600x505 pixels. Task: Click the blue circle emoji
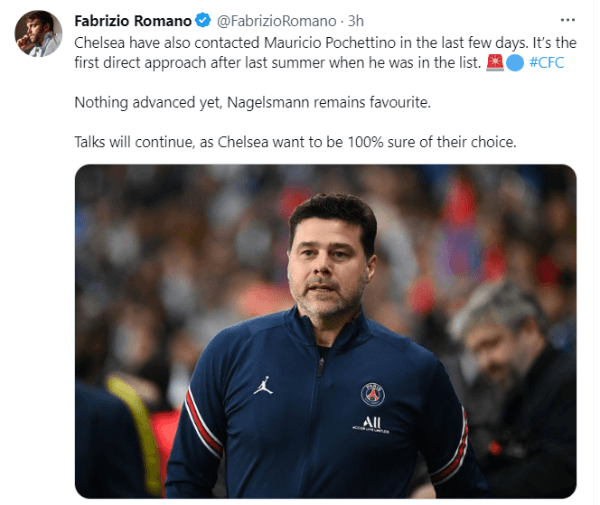point(512,64)
